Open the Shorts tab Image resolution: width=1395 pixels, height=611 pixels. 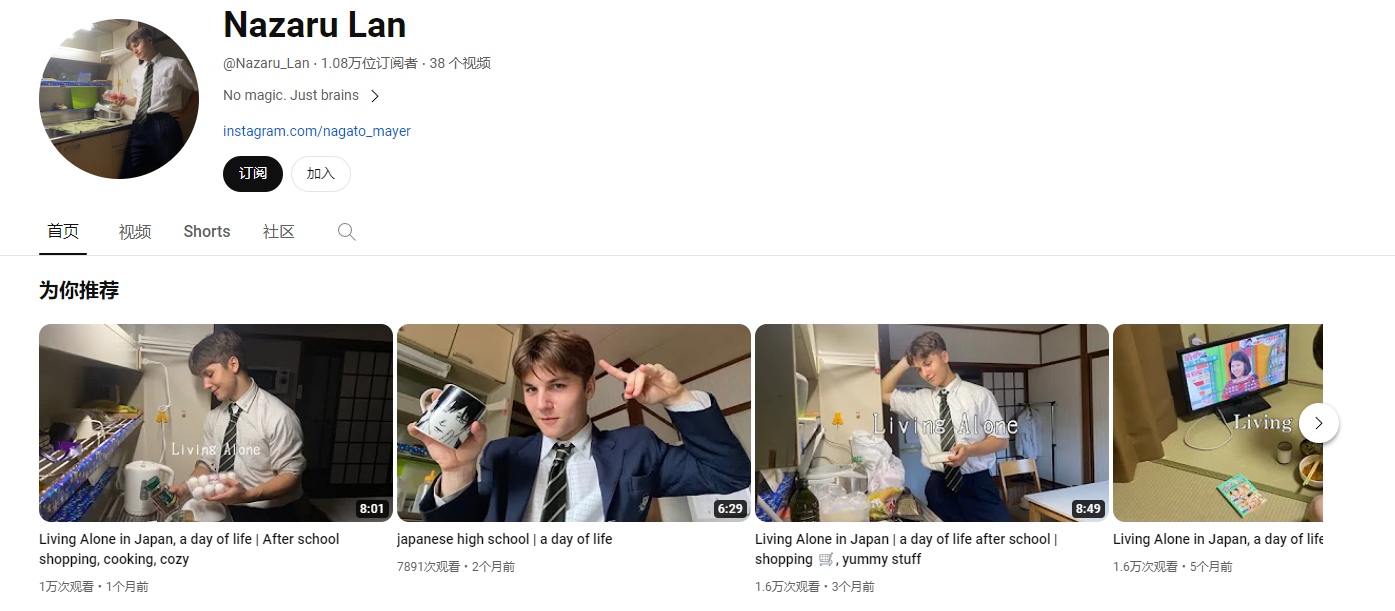tap(207, 232)
